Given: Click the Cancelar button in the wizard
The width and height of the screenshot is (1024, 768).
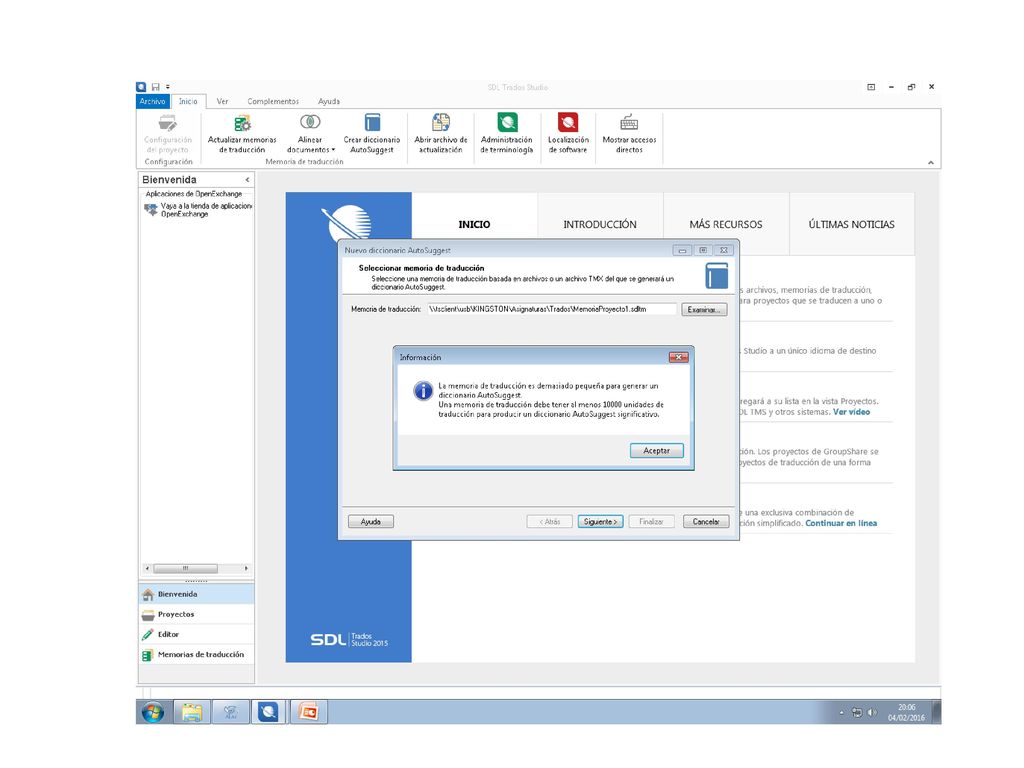Looking at the screenshot, I should (x=706, y=522).
